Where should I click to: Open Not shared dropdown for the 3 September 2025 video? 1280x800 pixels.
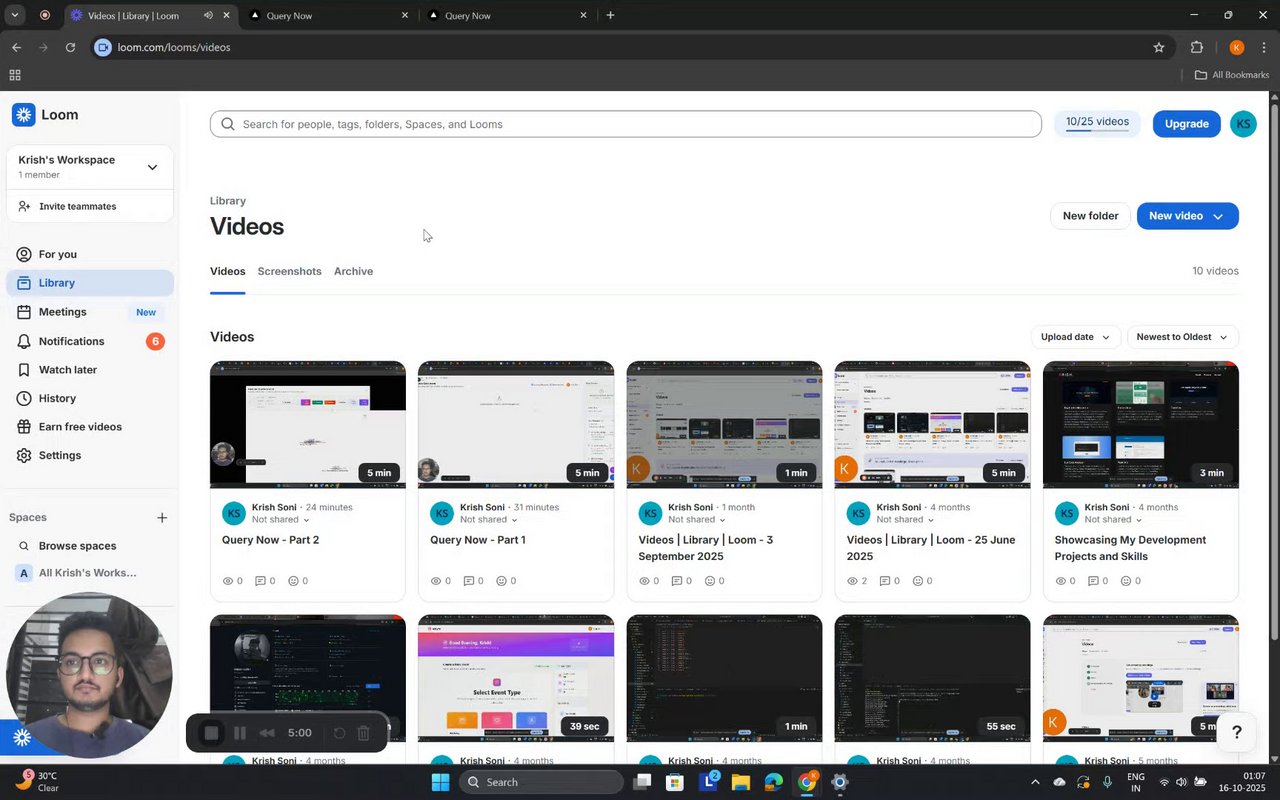click(x=697, y=520)
